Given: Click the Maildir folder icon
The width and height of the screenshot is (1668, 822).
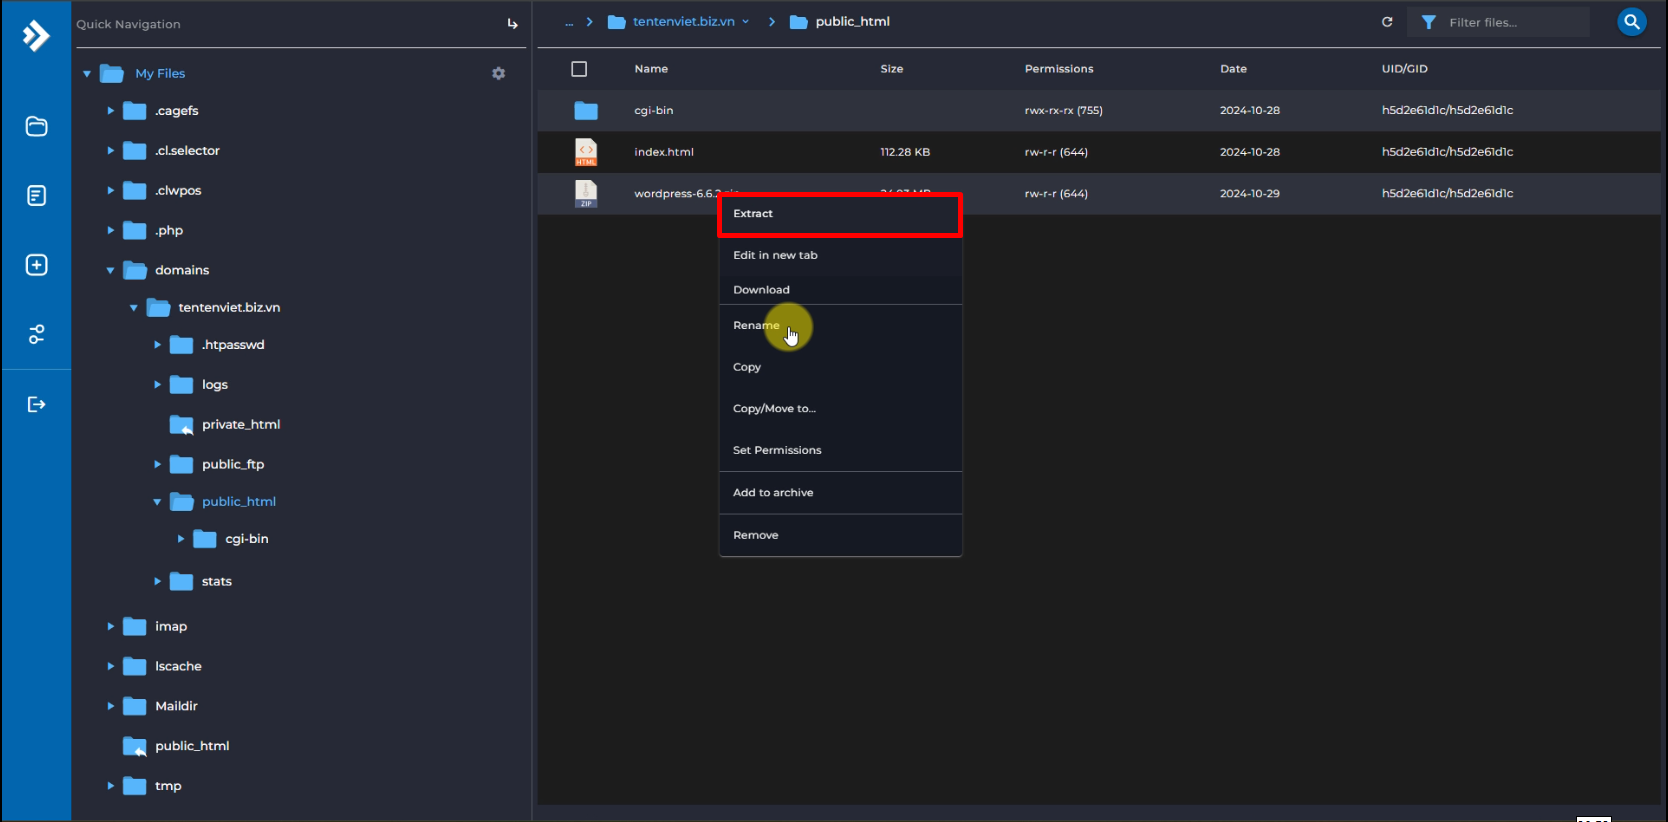Looking at the screenshot, I should [x=134, y=706].
